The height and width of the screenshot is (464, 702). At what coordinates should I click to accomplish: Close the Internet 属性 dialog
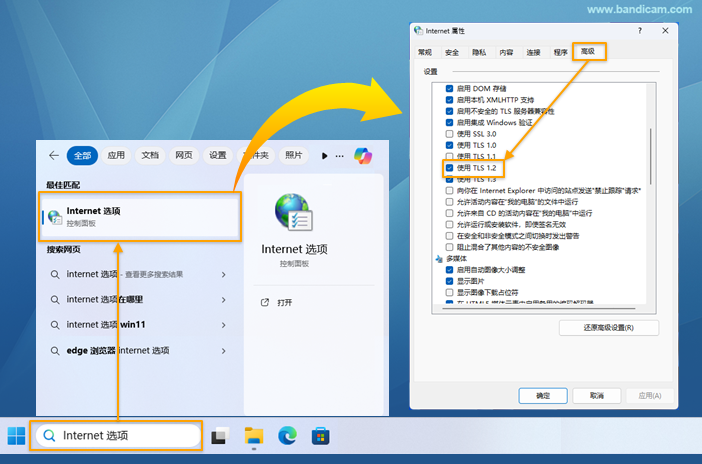click(x=665, y=30)
